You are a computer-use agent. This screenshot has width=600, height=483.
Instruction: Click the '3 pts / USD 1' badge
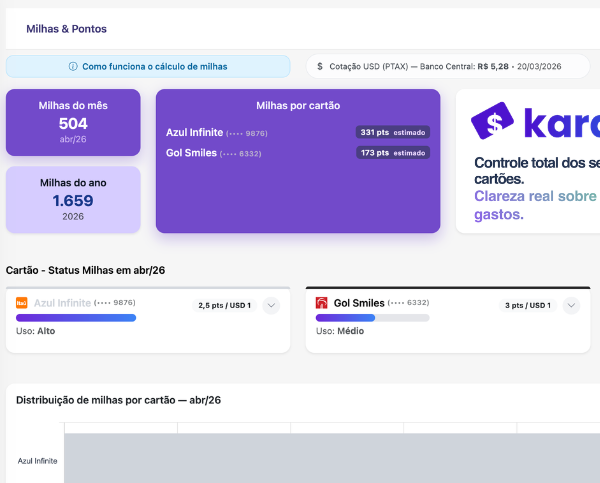click(x=528, y=306)
